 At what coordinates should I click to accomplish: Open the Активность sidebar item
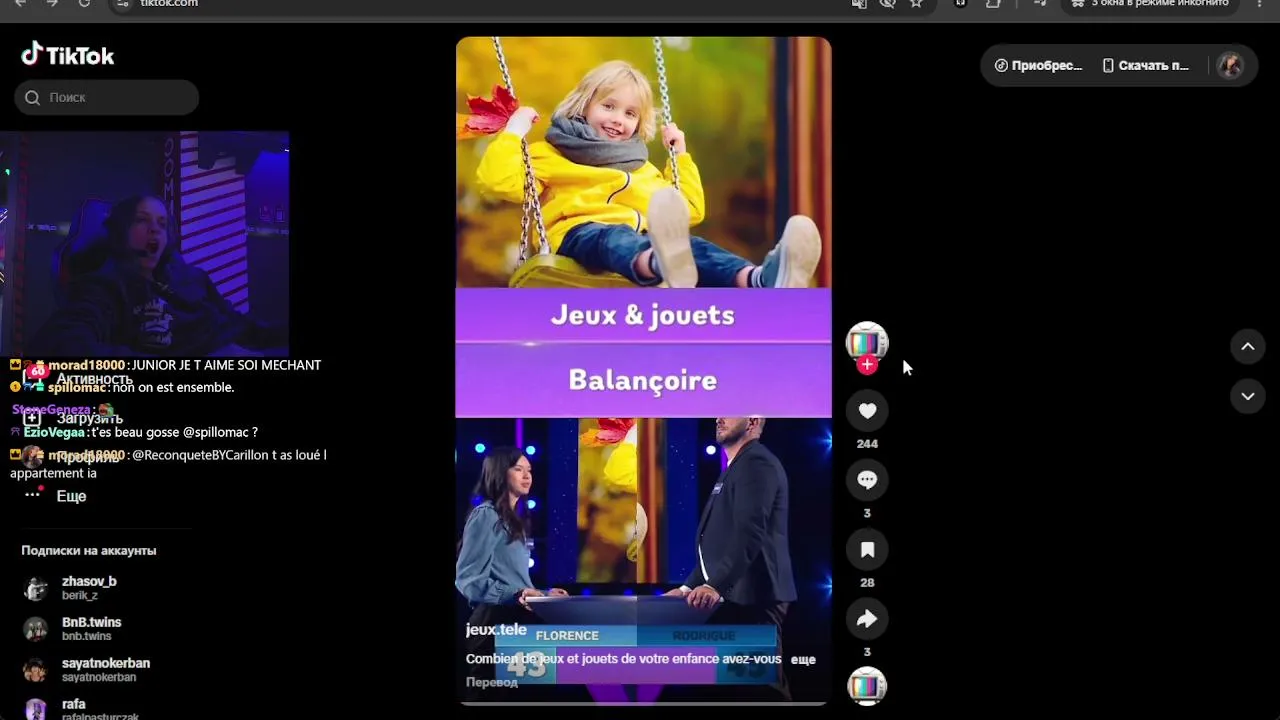94,380
